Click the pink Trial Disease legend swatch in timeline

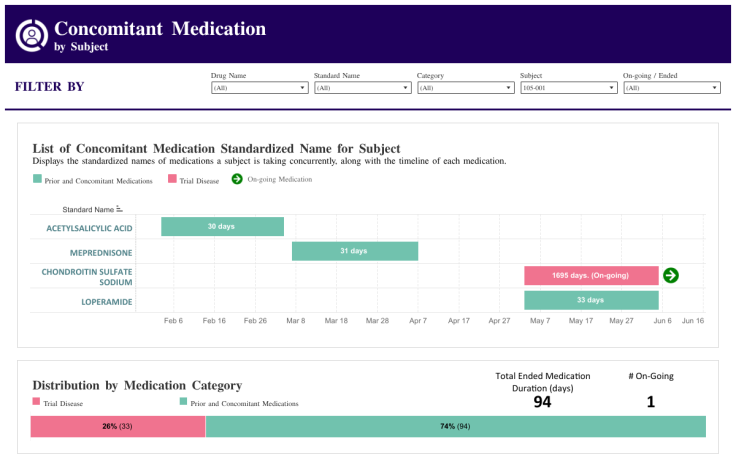click(x=172, y=179)
